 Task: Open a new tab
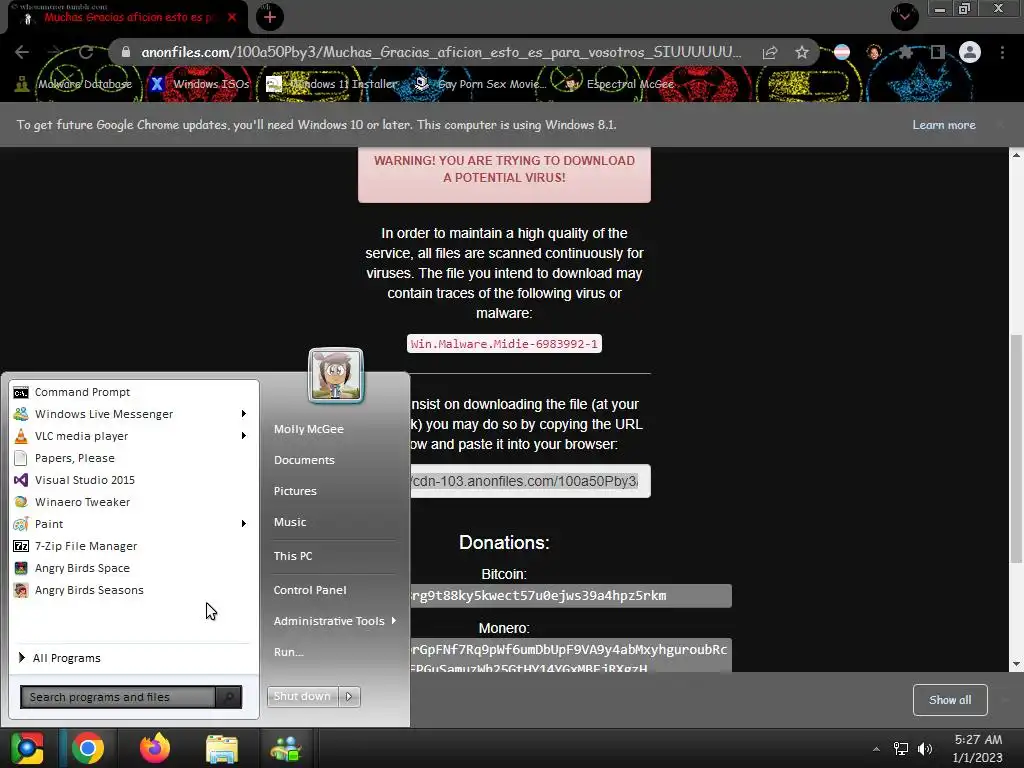[x=270, y=17]
